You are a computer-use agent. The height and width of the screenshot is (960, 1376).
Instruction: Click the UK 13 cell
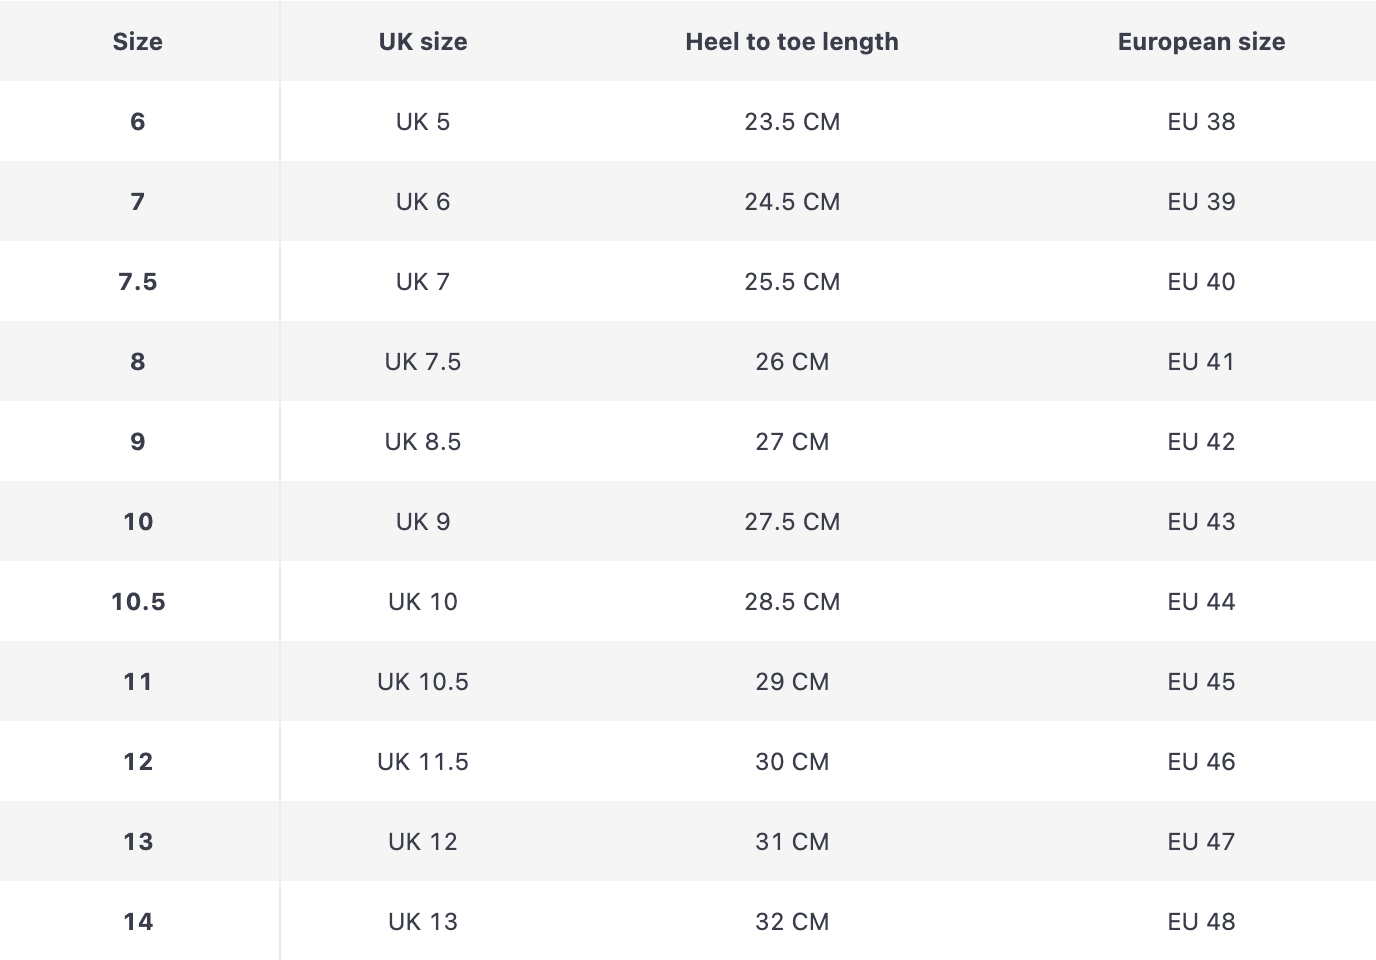click(x=423, y=921)
